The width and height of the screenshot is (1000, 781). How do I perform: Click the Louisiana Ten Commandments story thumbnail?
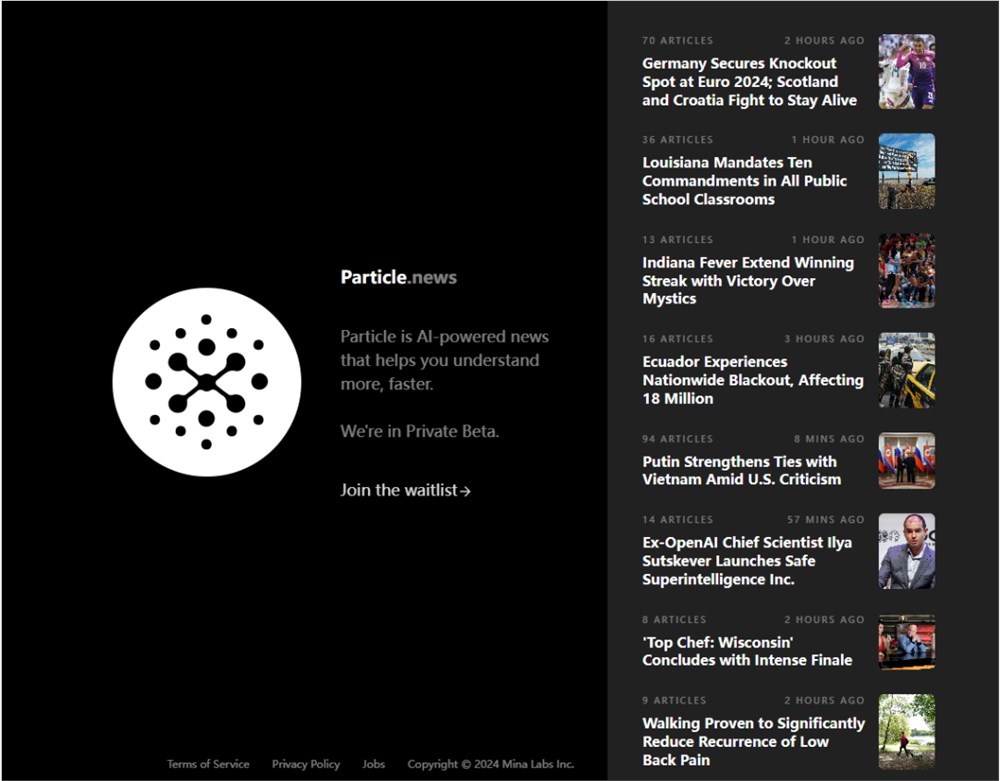pos(906,171)
